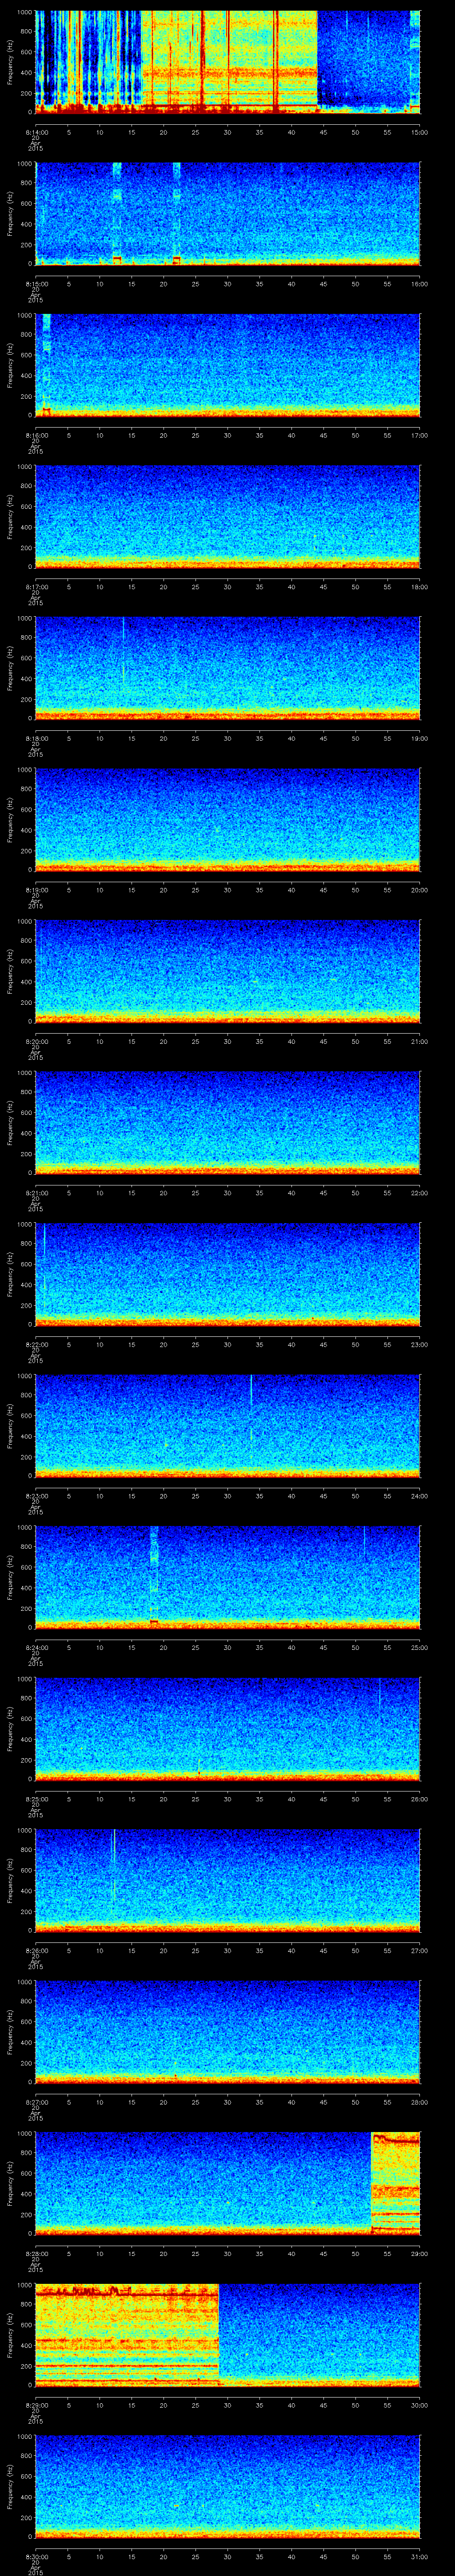Viewport: 455px width, 2576px height.
Task: Select the spectrogram panel beginning at 8:17:00
Action: (227, 516)
